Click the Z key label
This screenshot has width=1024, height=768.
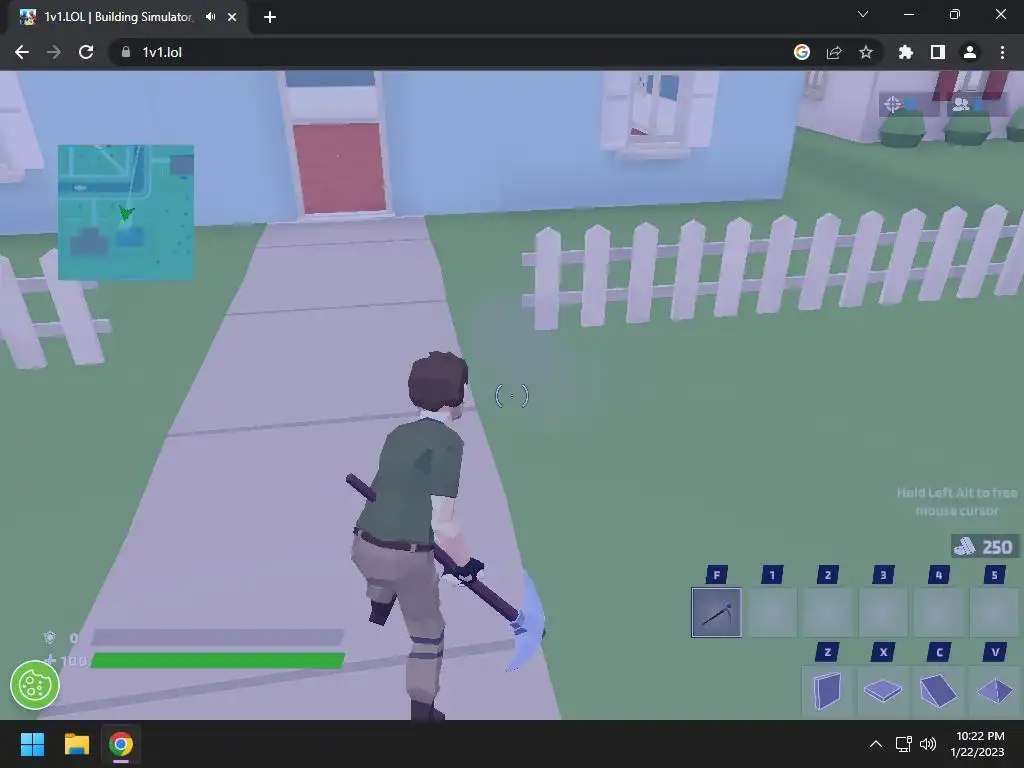(x=827, y=652)
